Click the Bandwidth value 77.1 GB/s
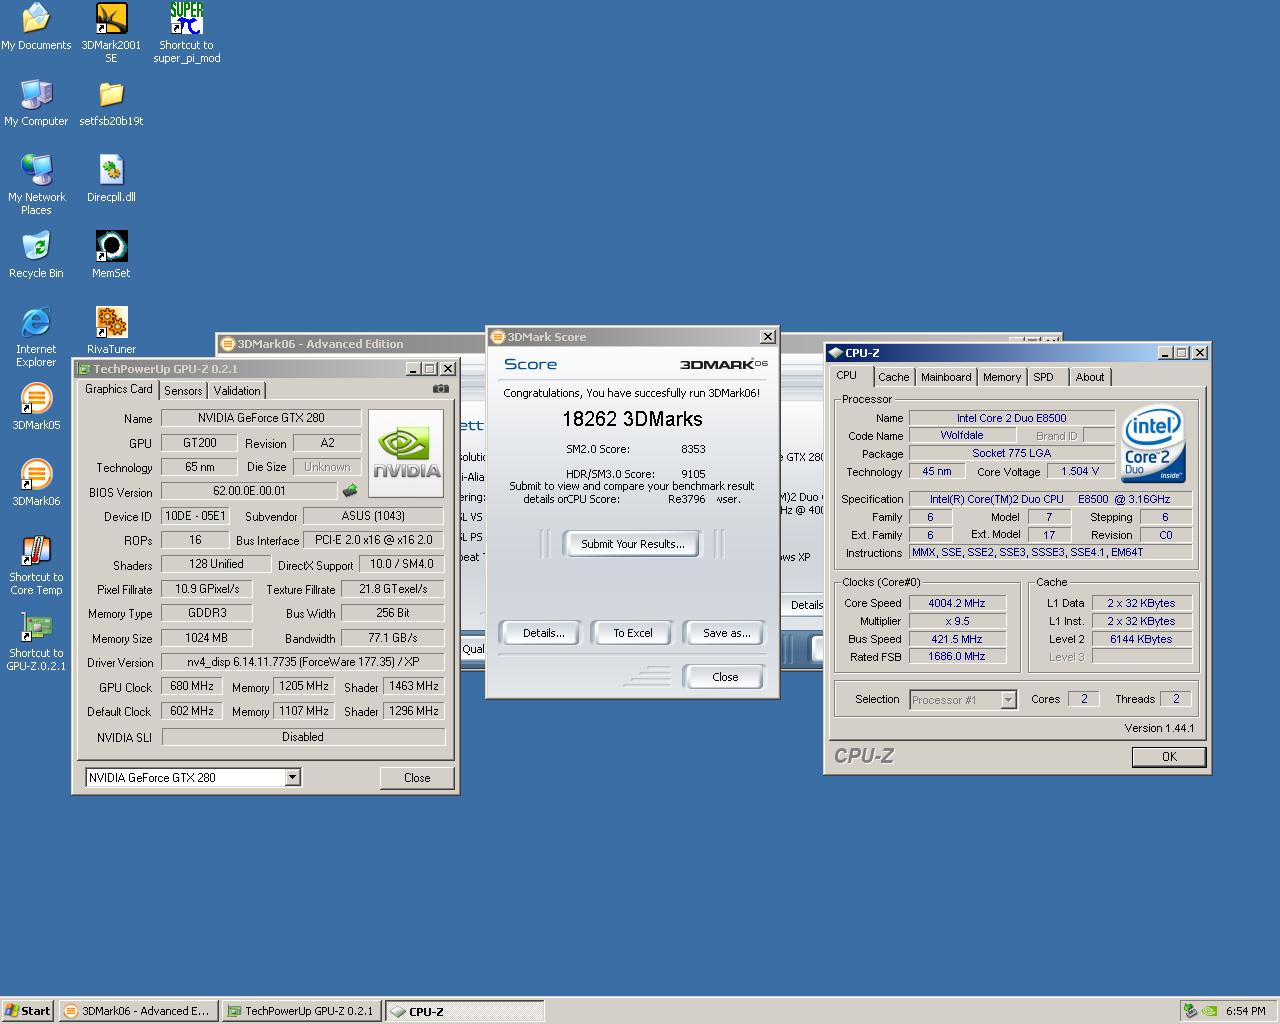The image size is (1280, 1024). pyautogui.click(x=392, y=638)
